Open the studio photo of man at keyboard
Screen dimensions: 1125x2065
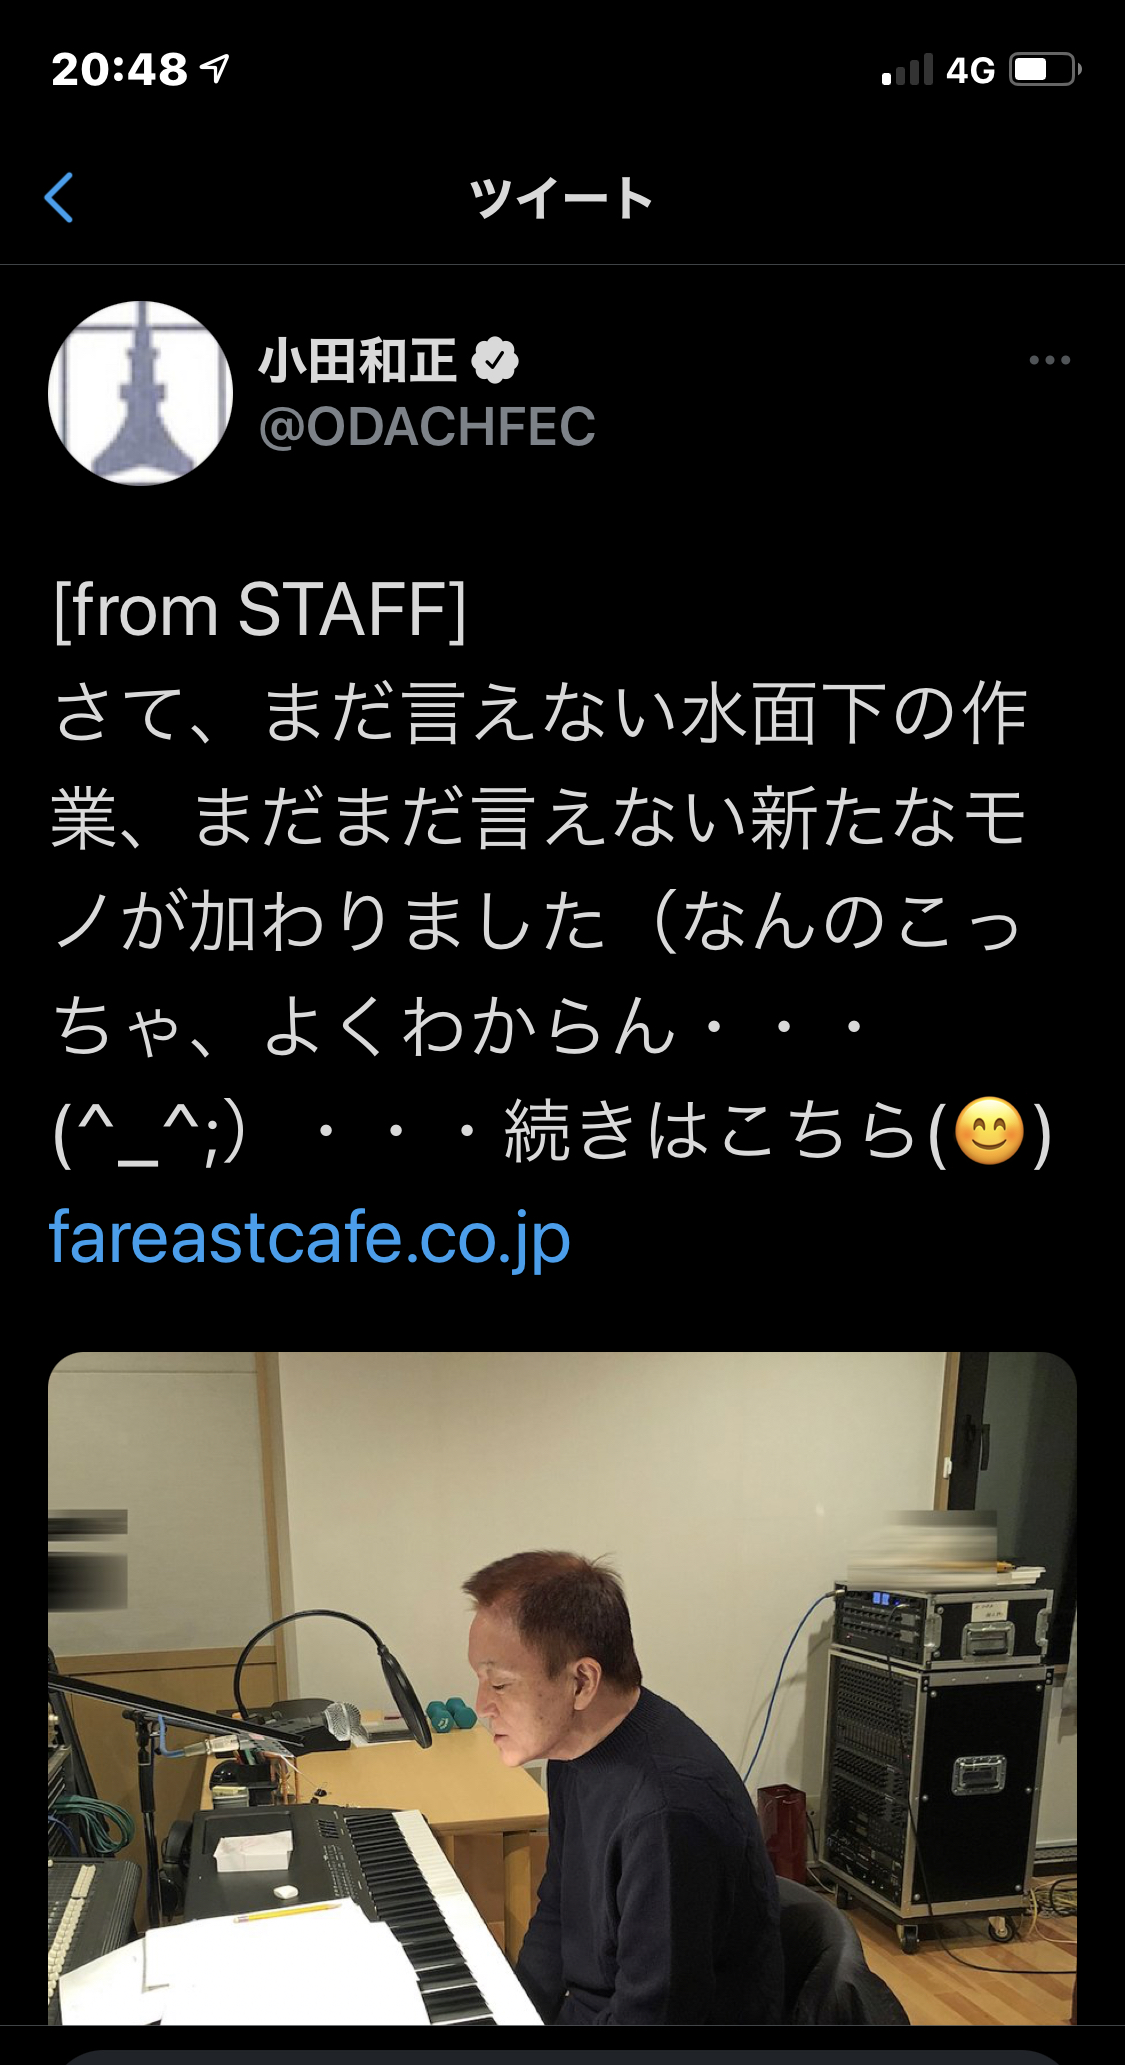(562, 1688)
